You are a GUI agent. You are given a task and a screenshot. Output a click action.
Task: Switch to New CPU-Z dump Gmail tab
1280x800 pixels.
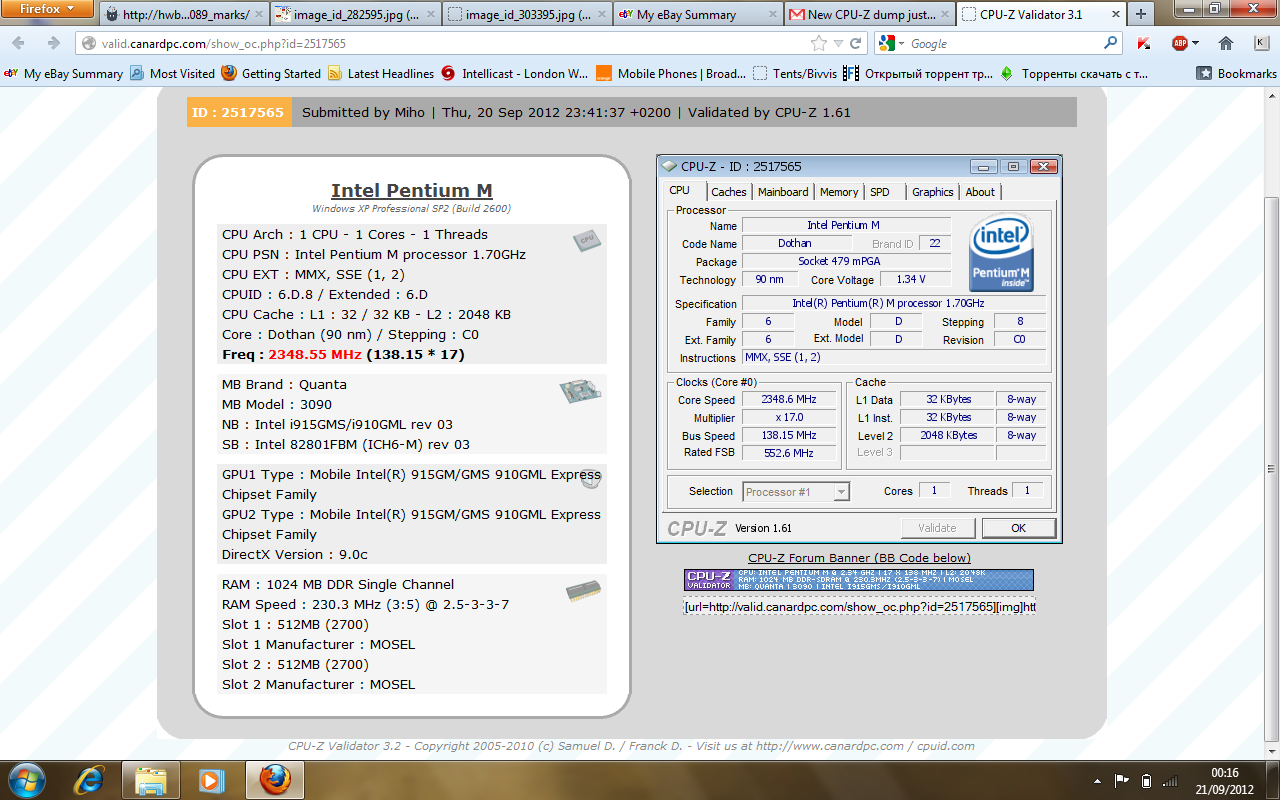868,14
